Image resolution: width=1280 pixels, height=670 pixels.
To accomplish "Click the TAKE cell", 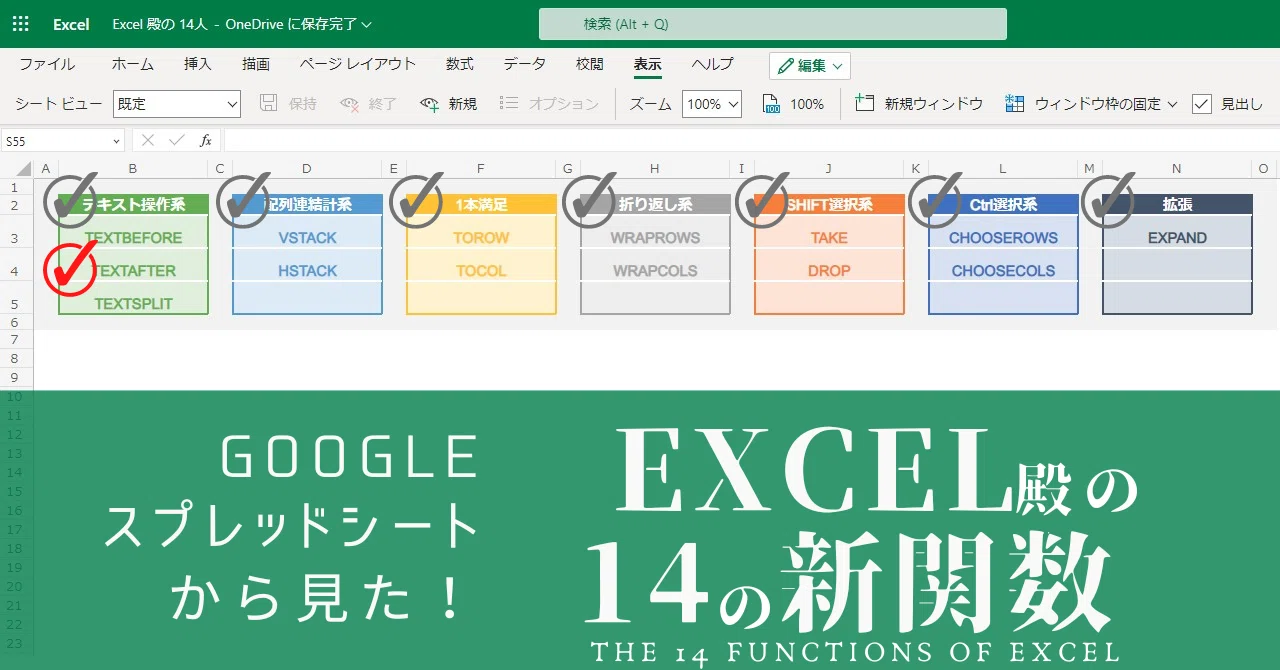I will pos(829,238).
